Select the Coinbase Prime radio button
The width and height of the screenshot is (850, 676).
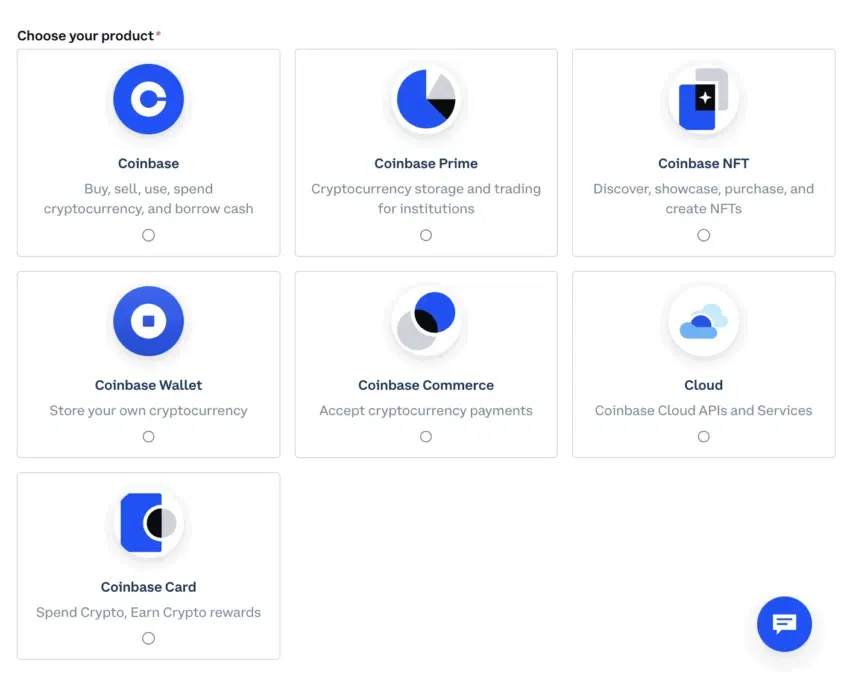pos(426,235)
